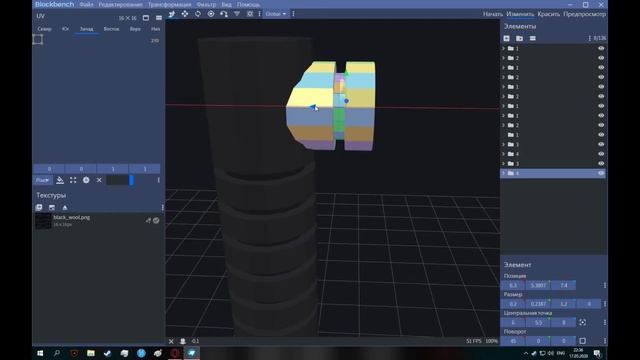Toggle visibility of folder without expand arrow

click(x=601, y=135)
